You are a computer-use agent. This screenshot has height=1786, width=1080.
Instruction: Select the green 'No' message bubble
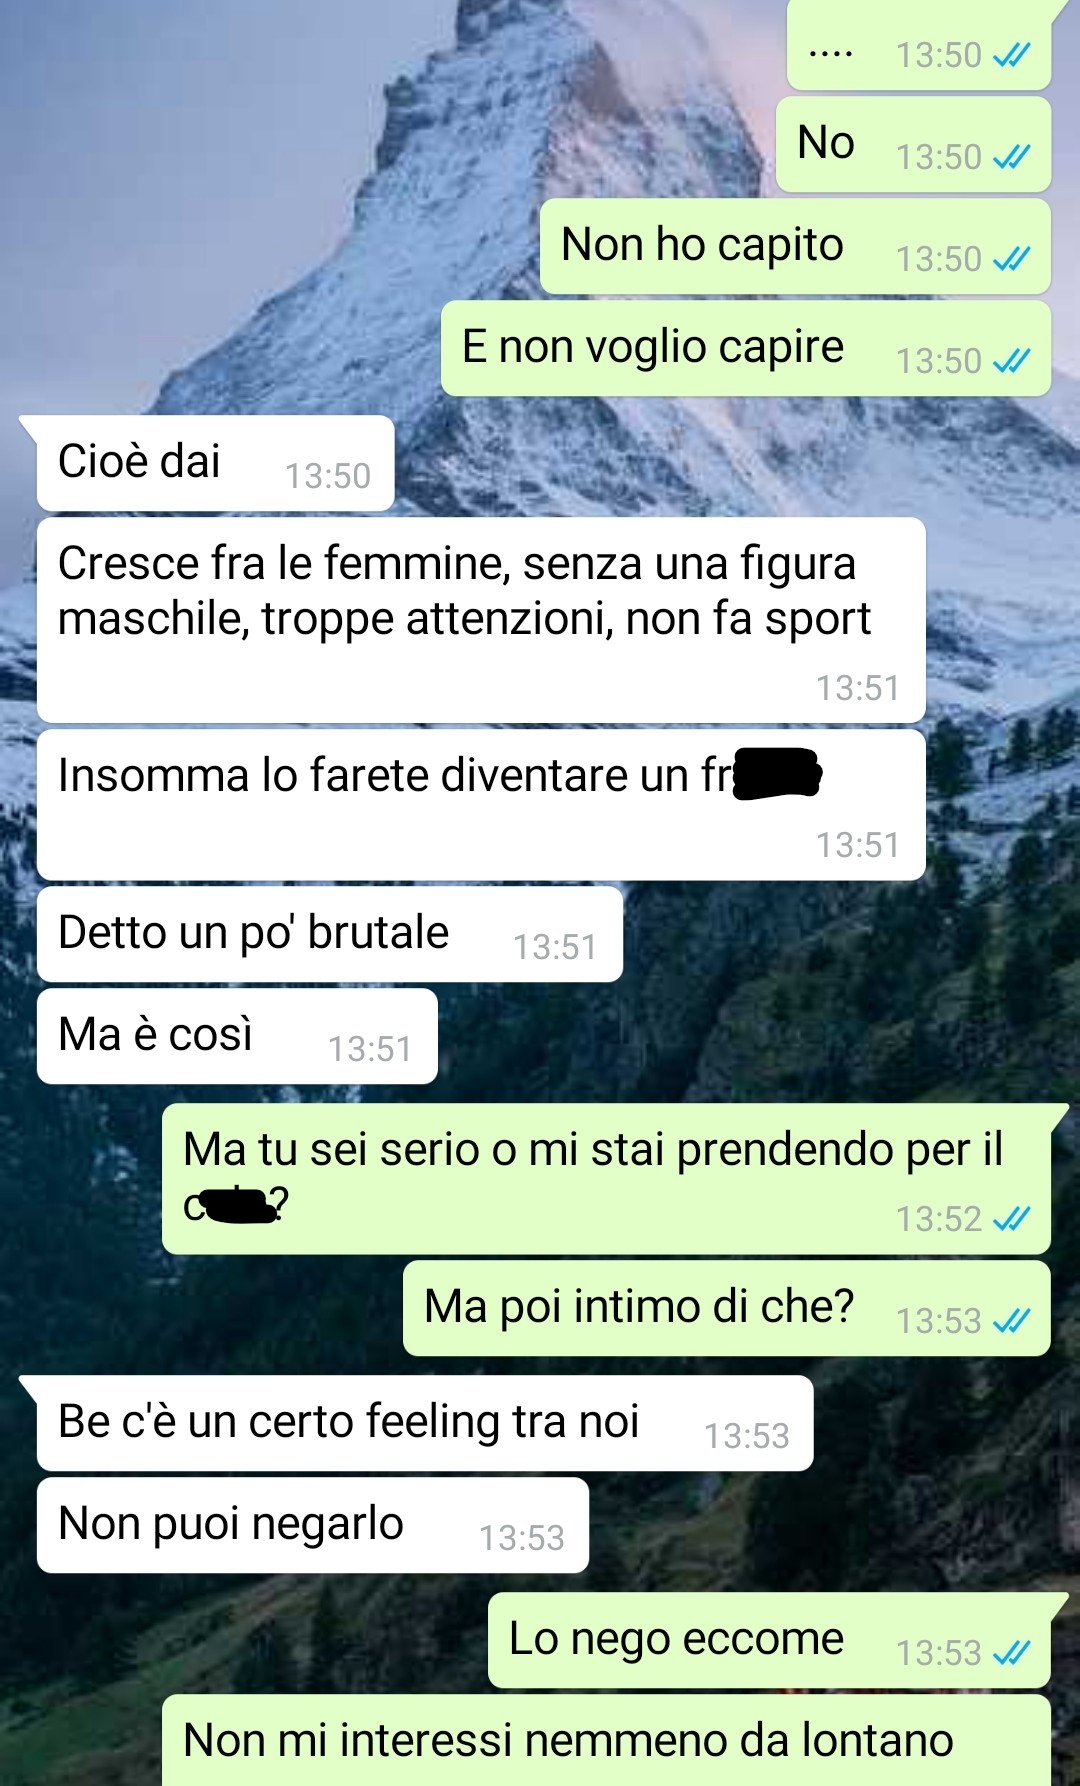tap(913, 144)
